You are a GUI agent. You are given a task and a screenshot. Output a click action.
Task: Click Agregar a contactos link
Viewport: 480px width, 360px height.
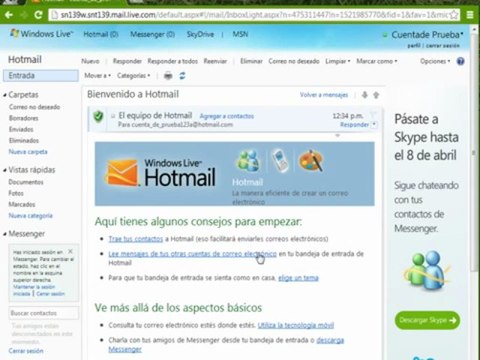(227, 116)
